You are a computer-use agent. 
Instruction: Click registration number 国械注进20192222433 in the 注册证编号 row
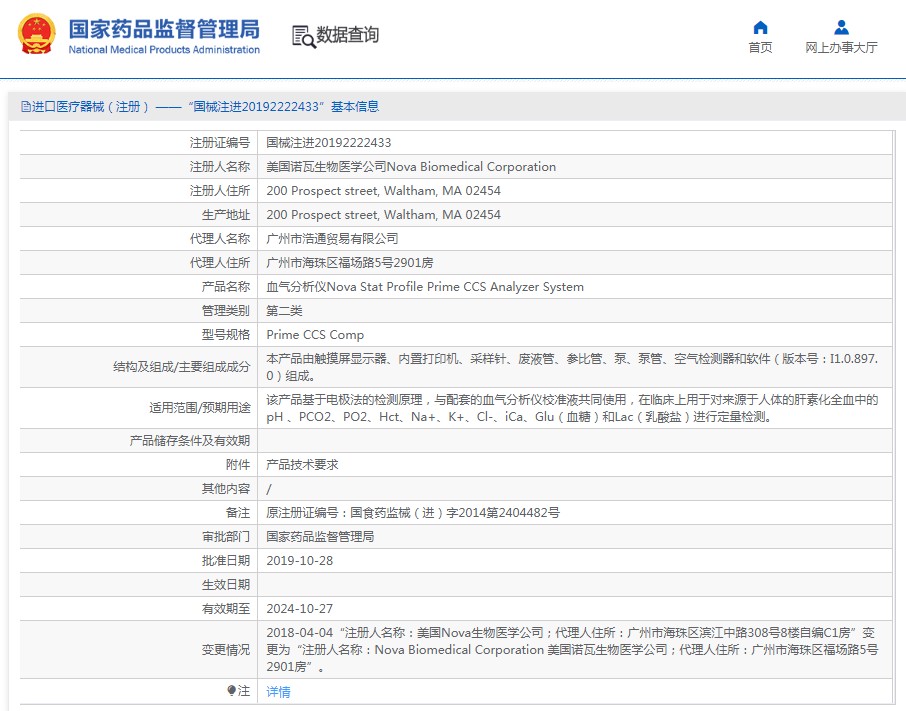(x=329, y=143)
